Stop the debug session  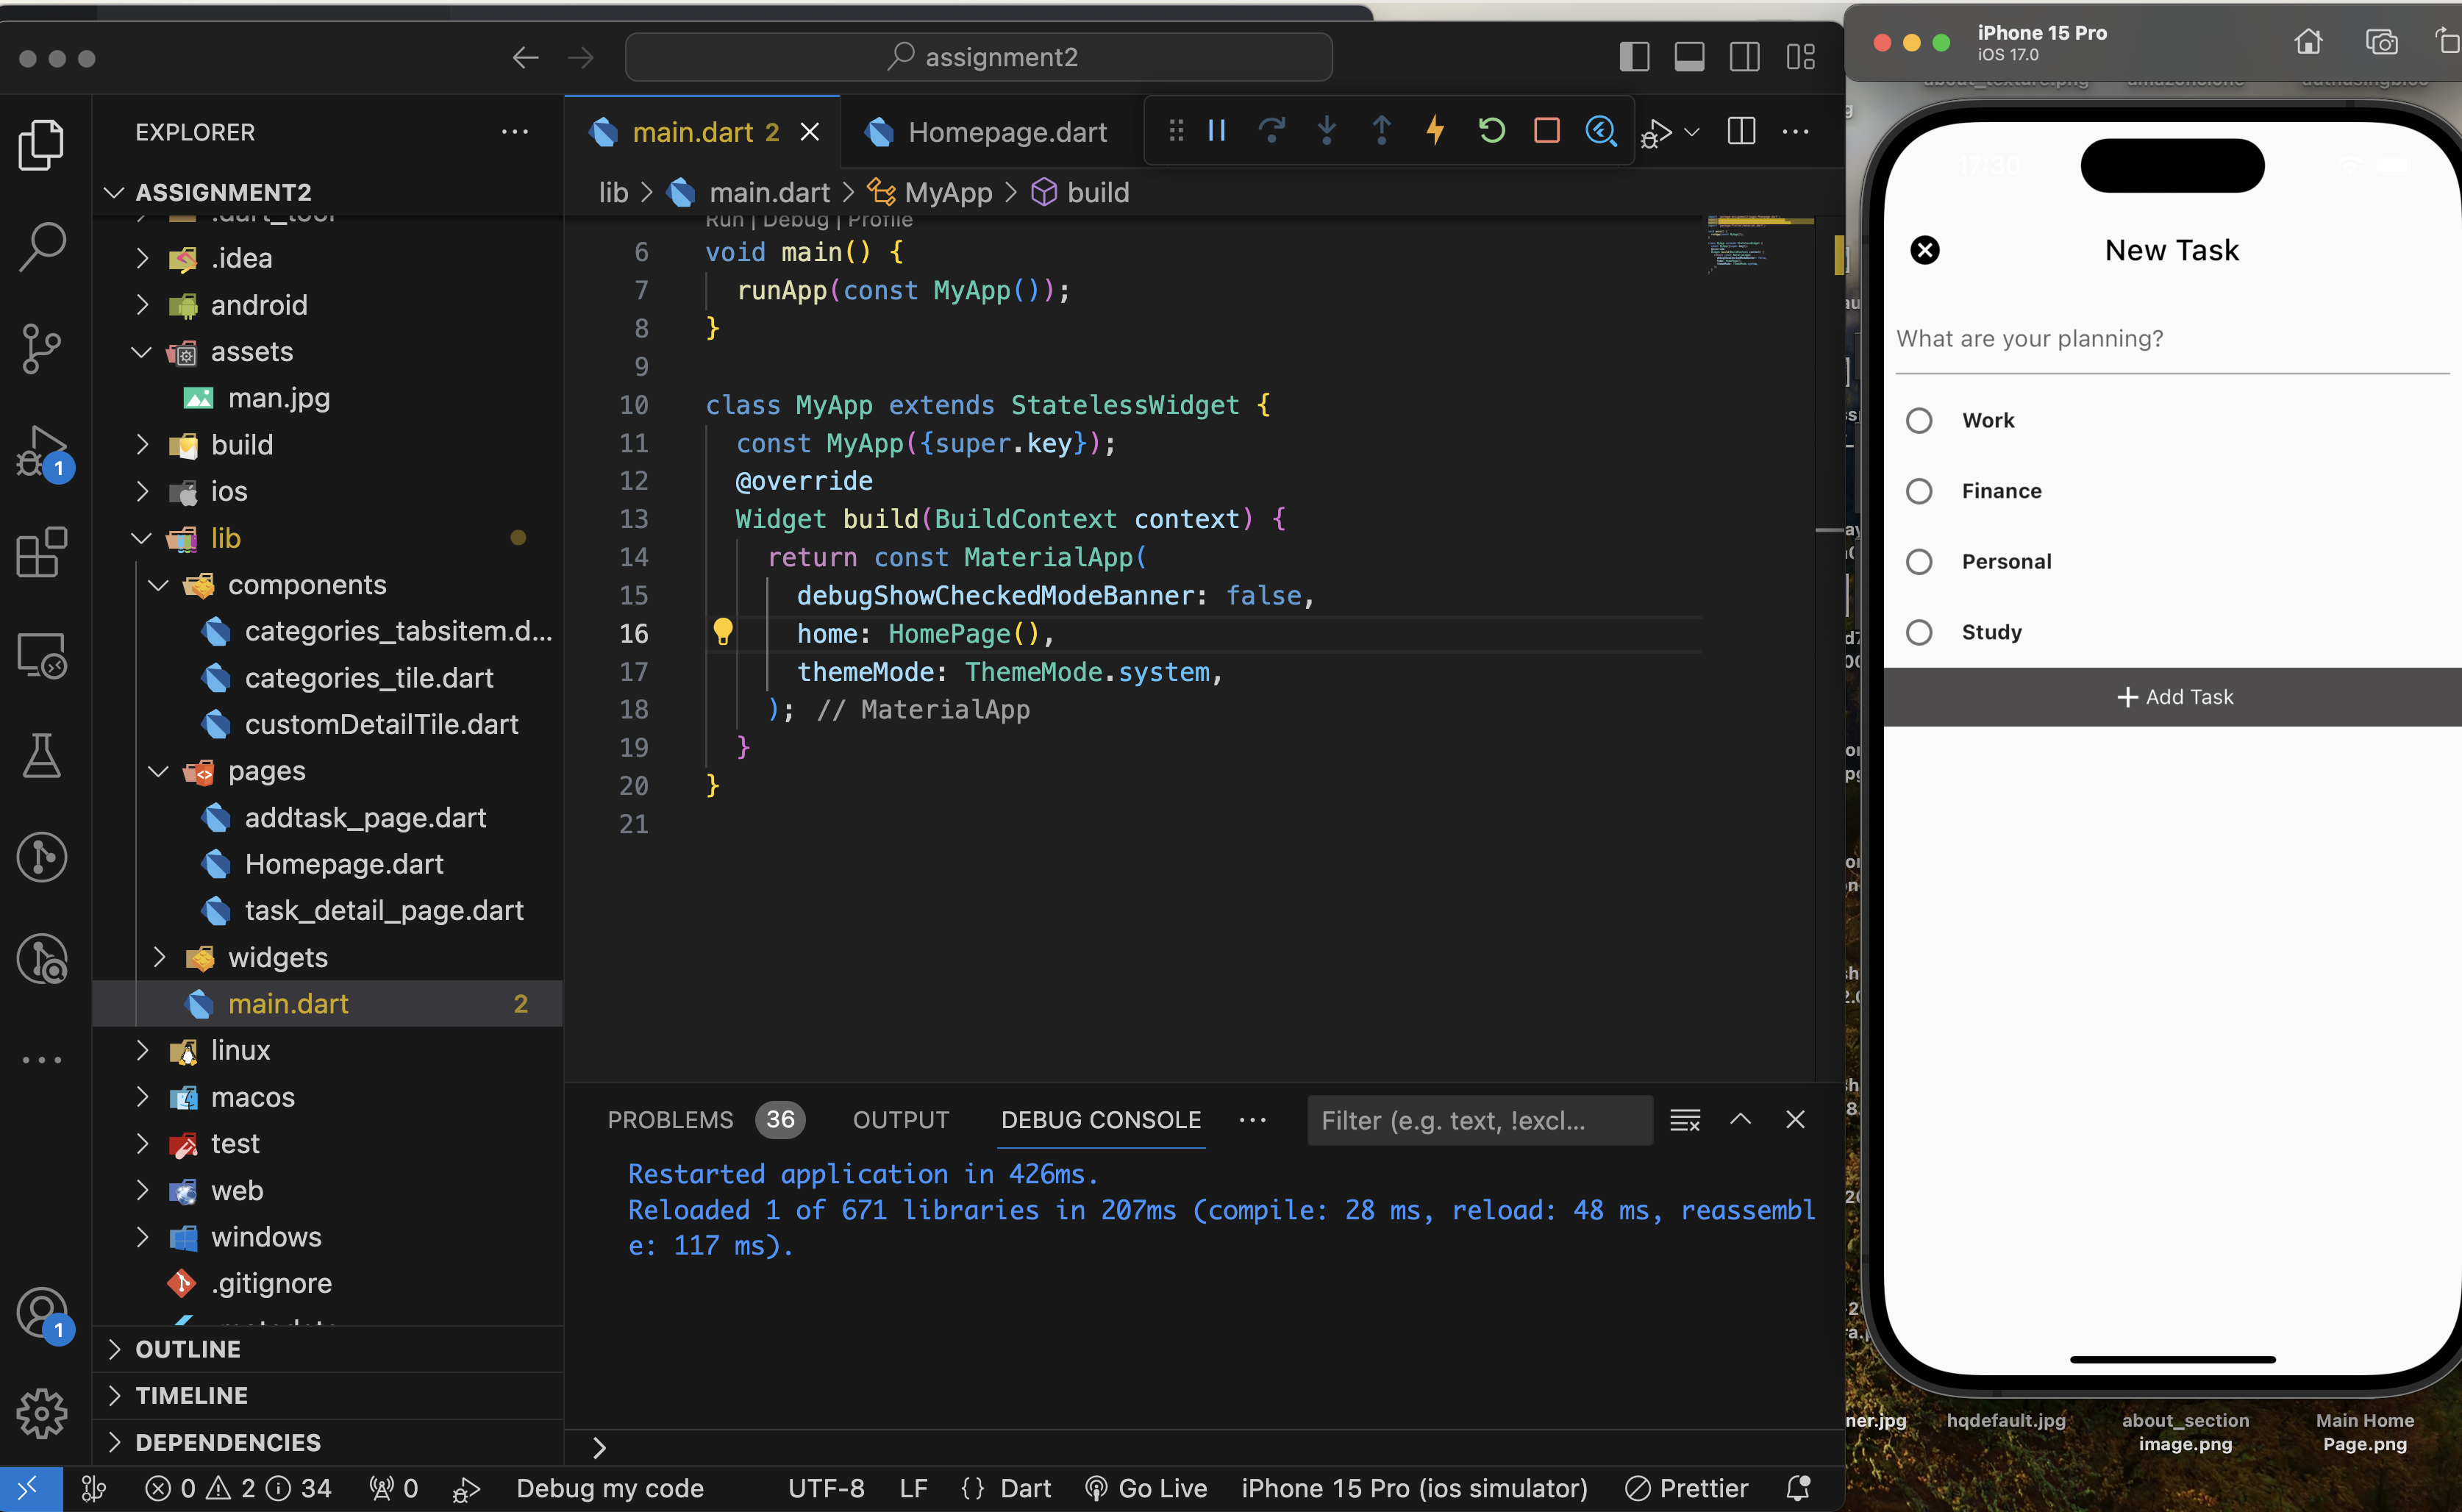click(x=1546, y=130)
